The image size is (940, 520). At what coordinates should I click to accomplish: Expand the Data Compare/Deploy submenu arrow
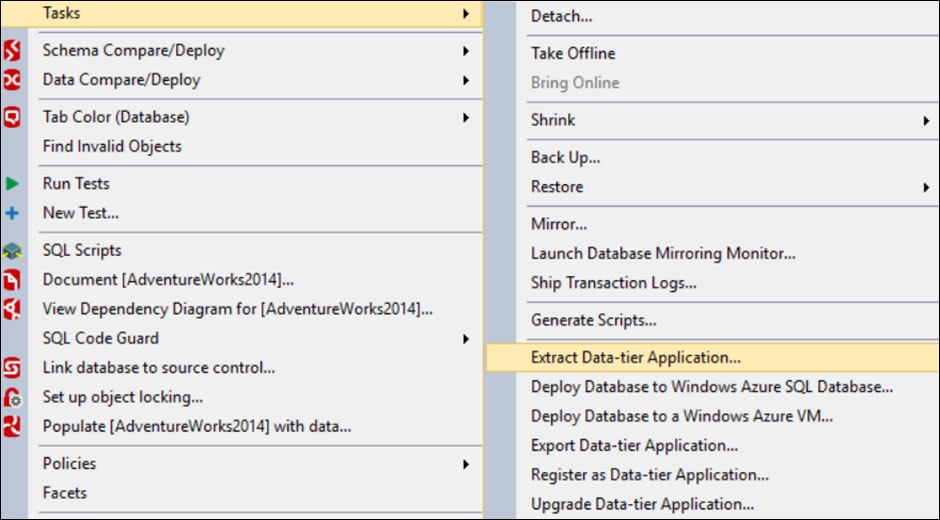pyautogui.click(x=466, y=80)
